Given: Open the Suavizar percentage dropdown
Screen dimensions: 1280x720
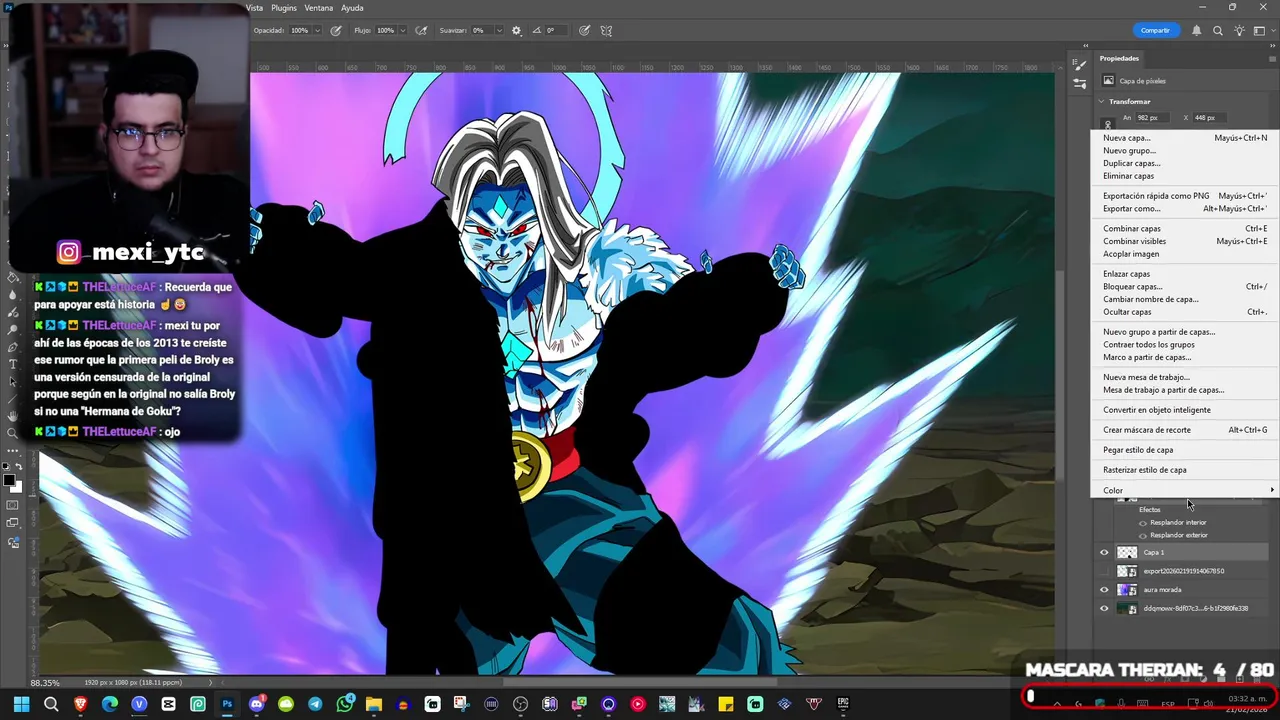Looking at the screenshot, I should click(x=499, y=31).
